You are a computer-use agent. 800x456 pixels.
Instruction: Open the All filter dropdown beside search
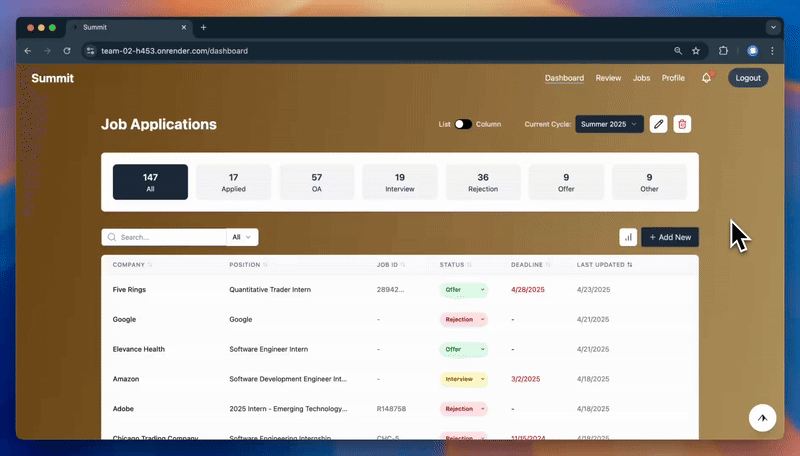242,237
